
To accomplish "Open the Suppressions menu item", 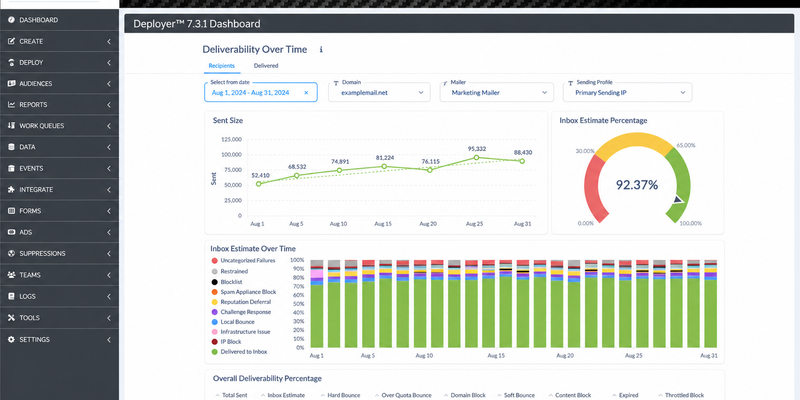I will tap(59, 254).
